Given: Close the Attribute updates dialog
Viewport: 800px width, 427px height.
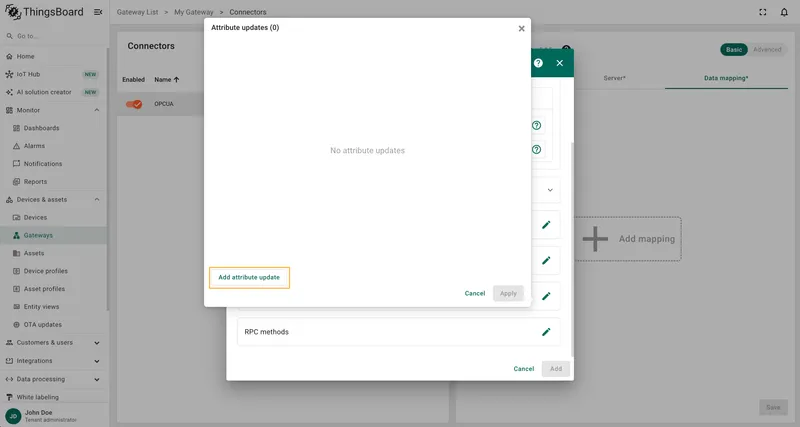Looking at the screenshot, I should pos(521,29).
